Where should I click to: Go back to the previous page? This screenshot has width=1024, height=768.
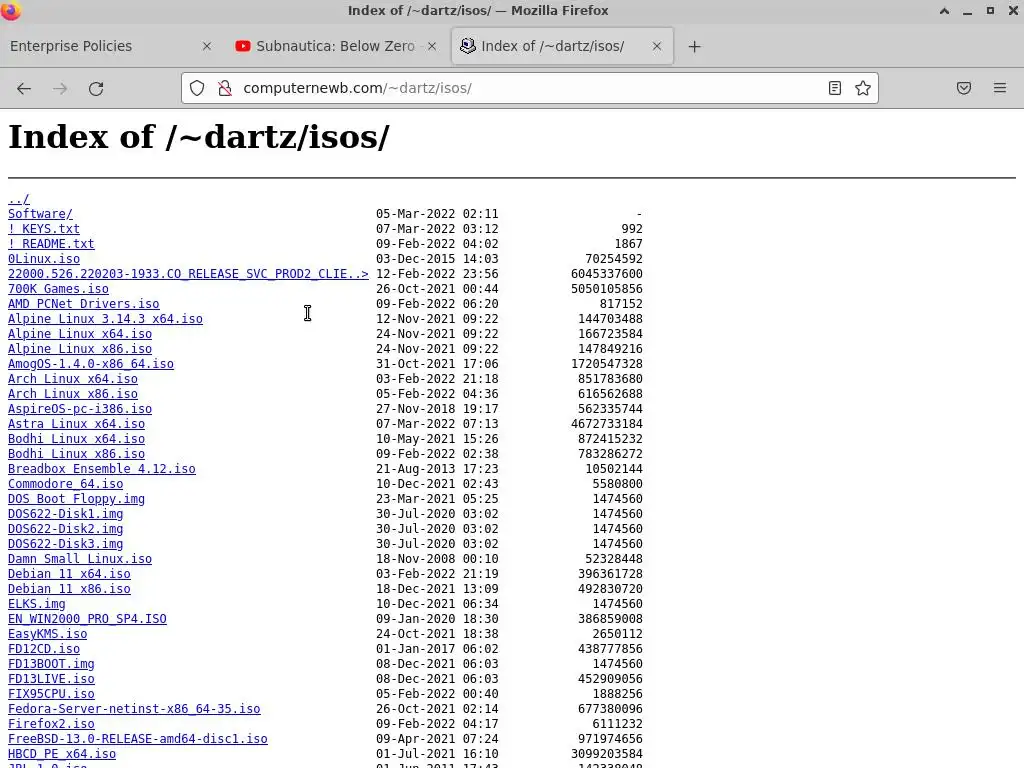(x=24, y=88)
